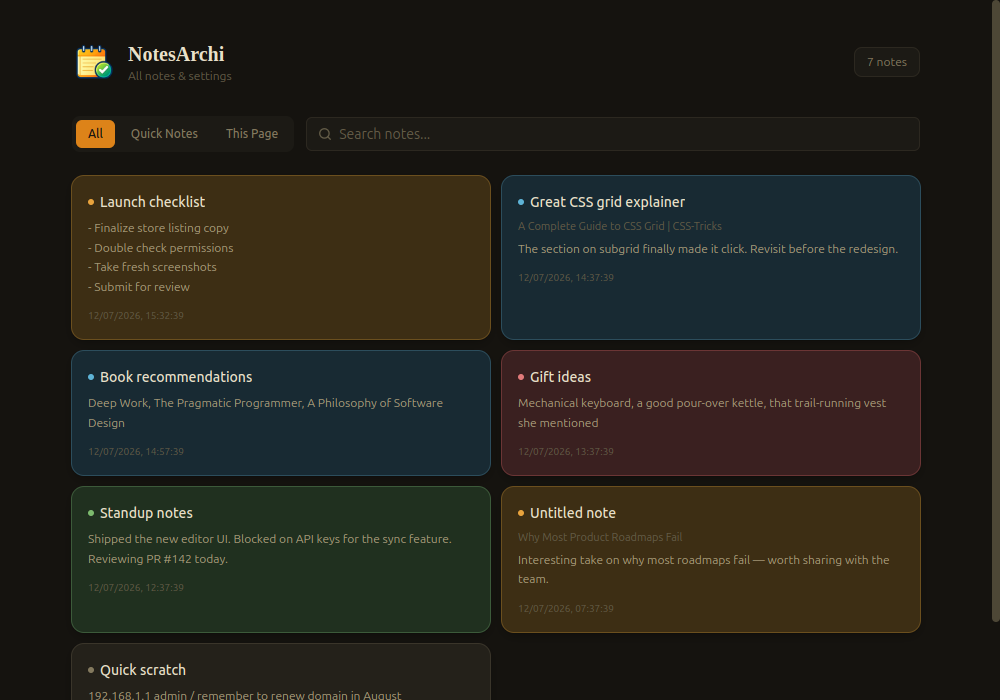Image resolution: width=1000 pixels, height=700 pixels.
Task: Click the vertical page scrollbar
Action: coord(996,310)
